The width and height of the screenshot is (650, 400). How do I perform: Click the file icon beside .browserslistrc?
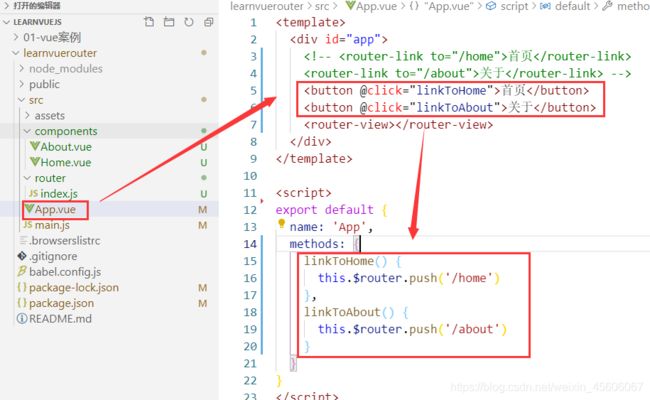(24, 240)
